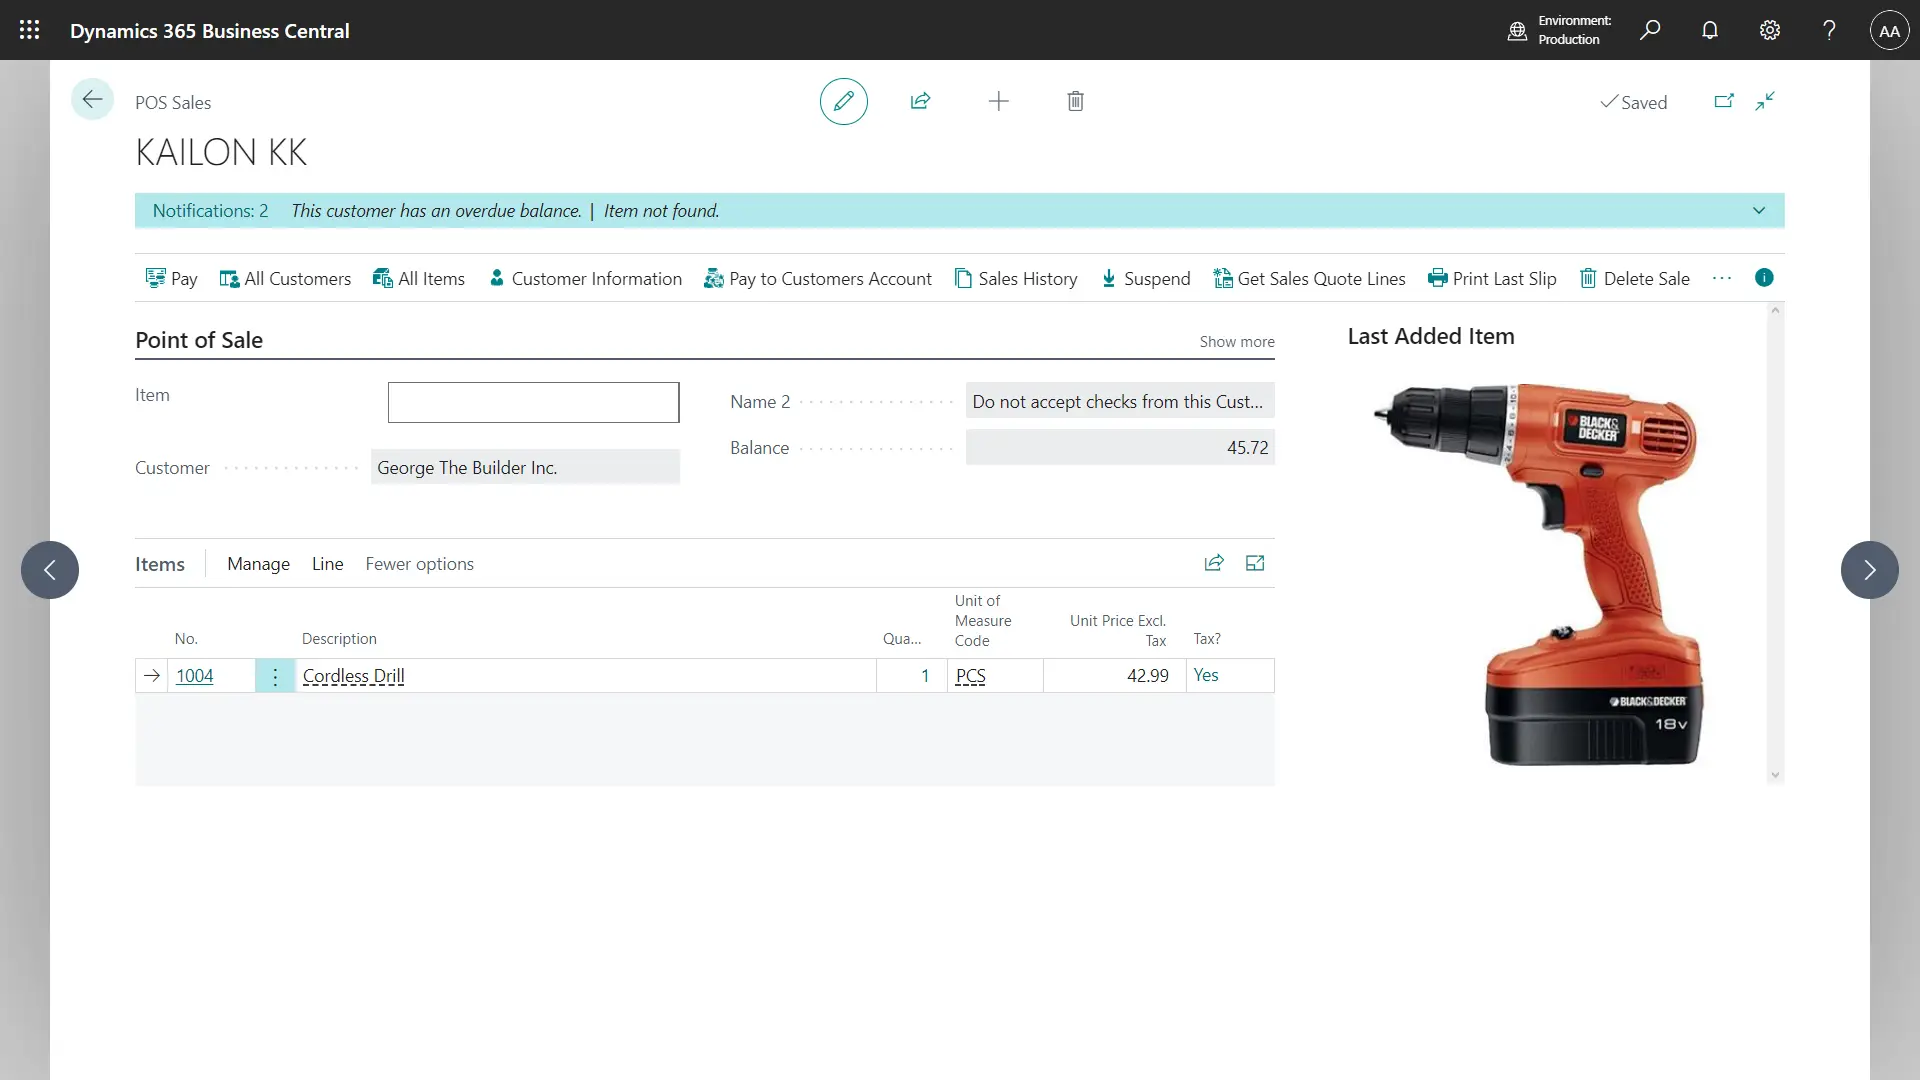Click the share icon in header
The width and height of the screenshot is (1920, 1080).
pyautogui.click(x=920, y=101)
